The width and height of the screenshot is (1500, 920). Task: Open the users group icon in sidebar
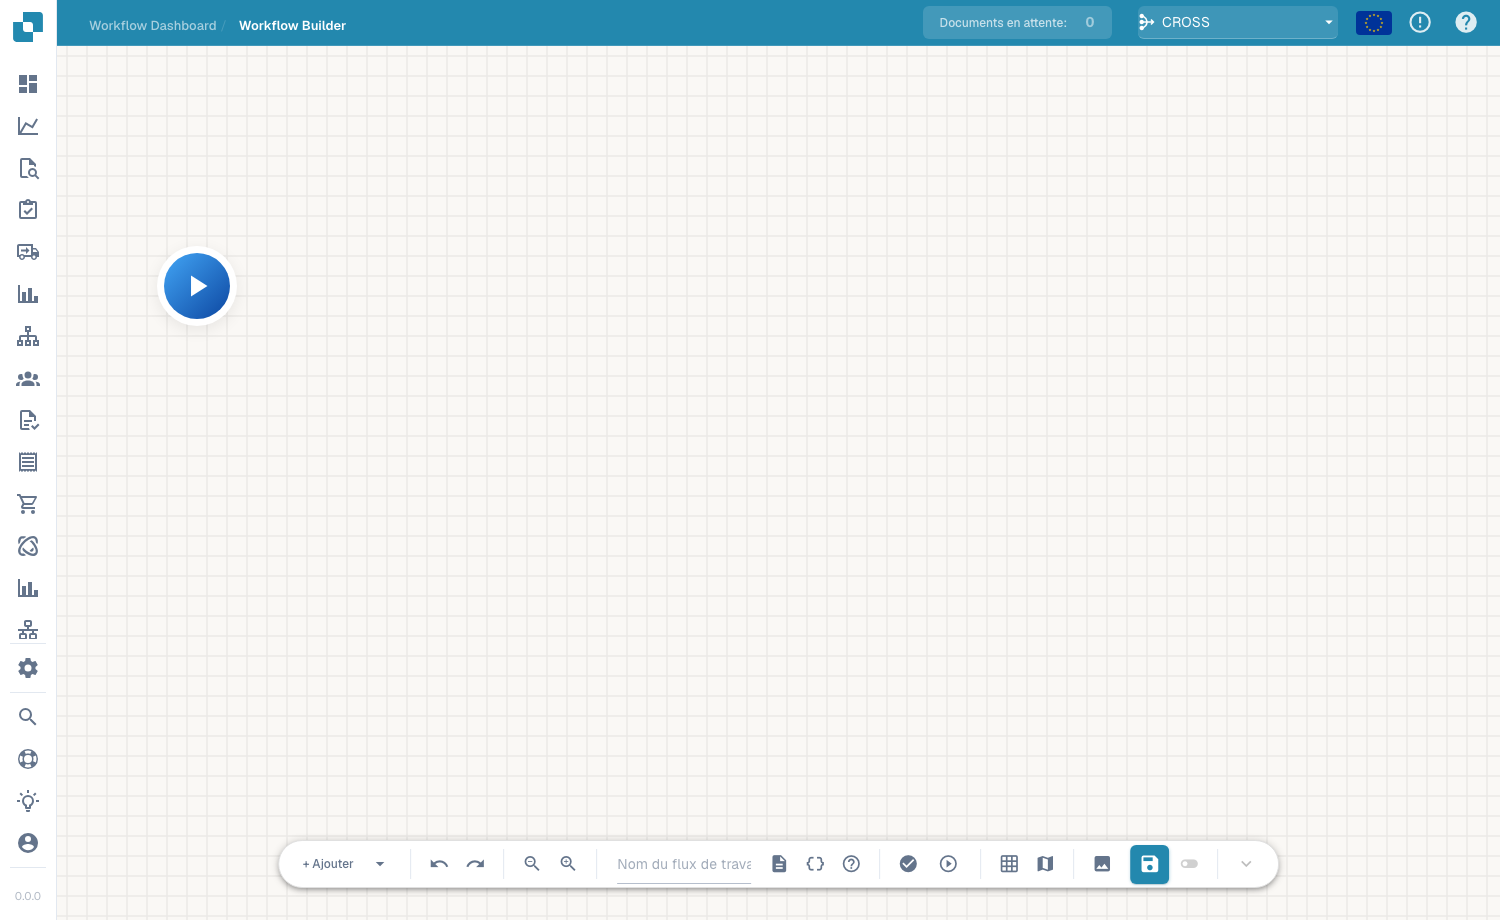(x=28, y=379)
